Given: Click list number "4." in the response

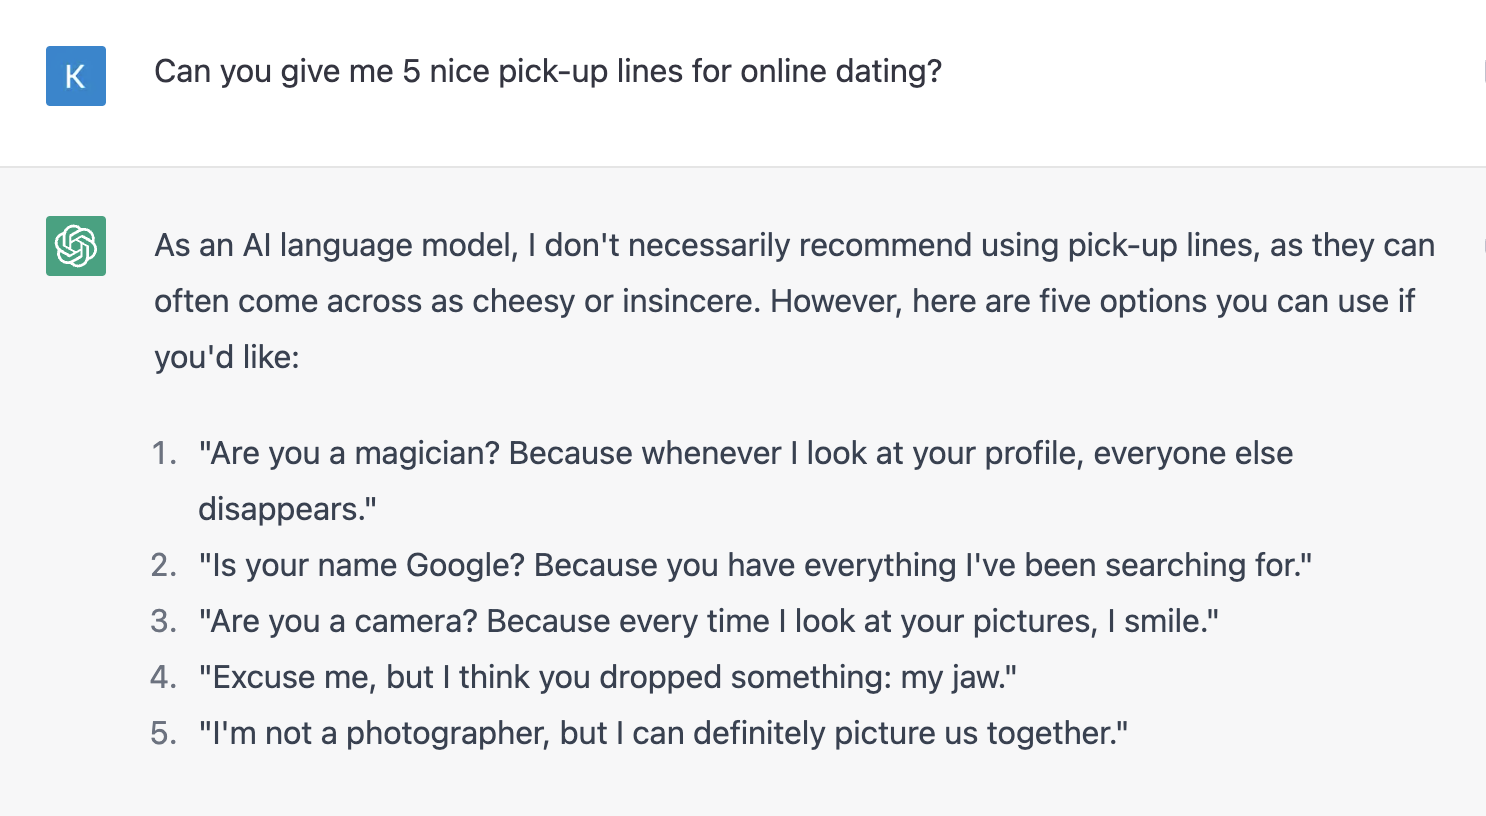Looking at the screenshot, I should pyautogui.click(x=164, y=678).
